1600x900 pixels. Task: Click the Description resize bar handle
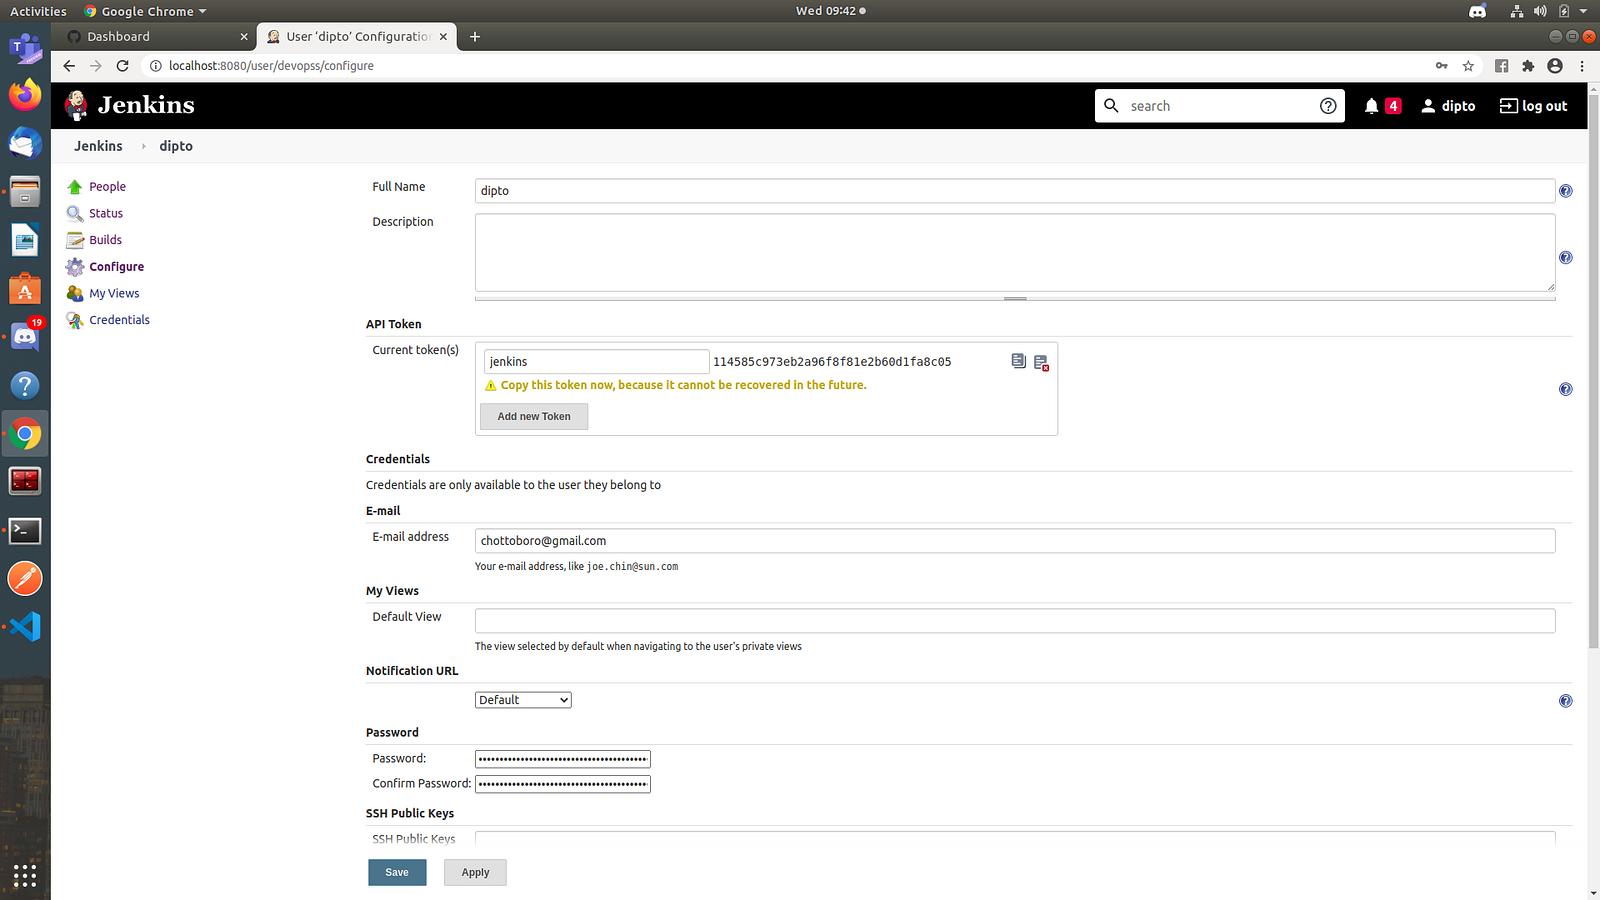coord(1015,299)
